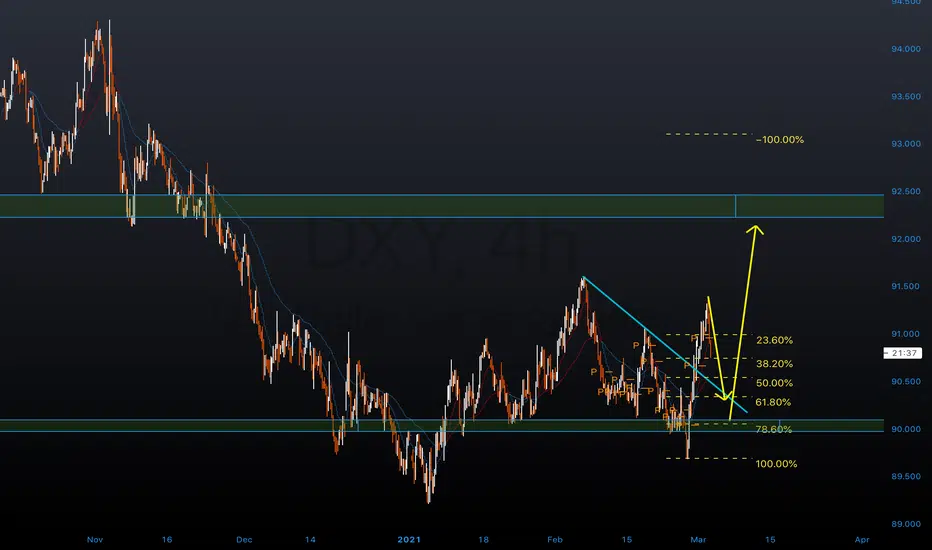Select the 61.80% Fibonacci level label
This screenshot has height=550, width=932.
pyautogui.click(x=773, y=403)
